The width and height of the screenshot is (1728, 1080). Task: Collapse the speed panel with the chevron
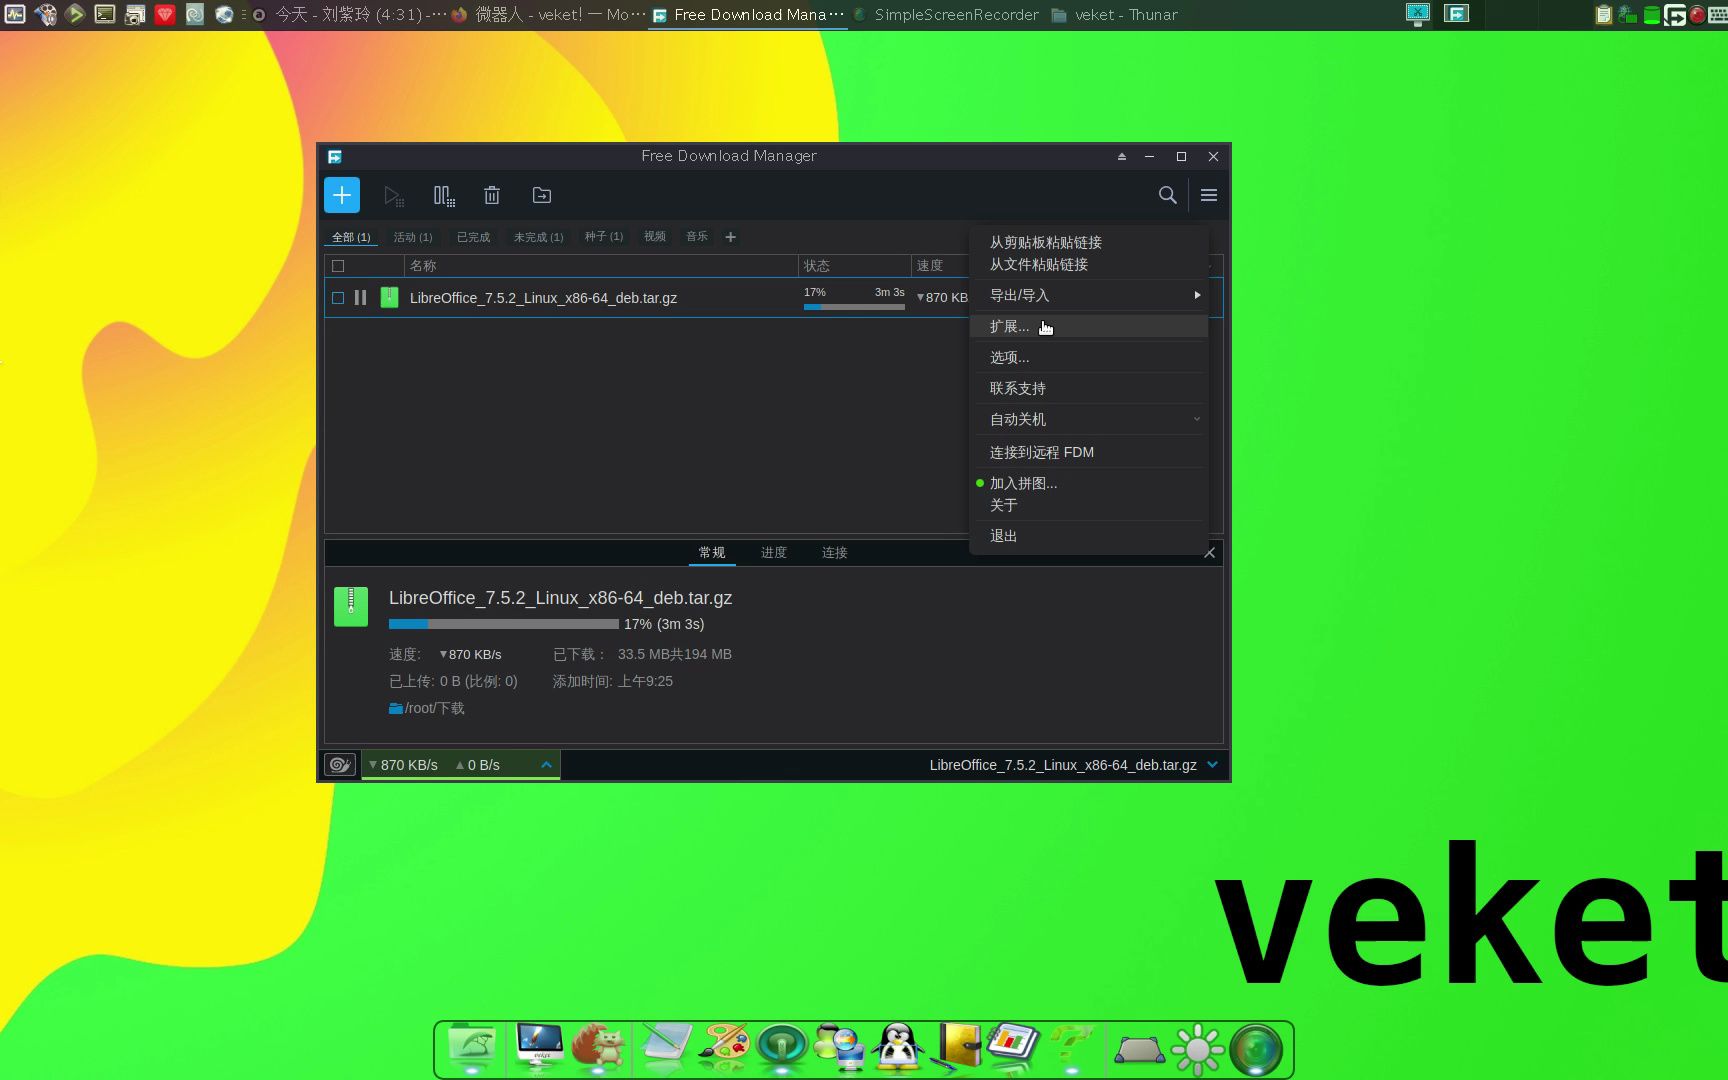(546, 764)
